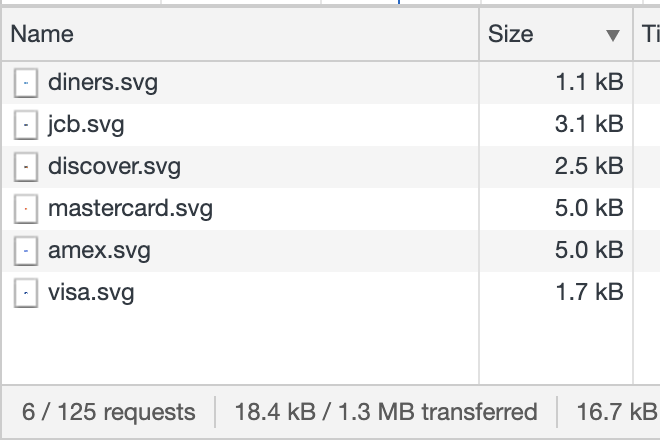This screenshot has height=440, width=660.
Task: Click the mastercard.svg file icon
Action: point(25,209)
